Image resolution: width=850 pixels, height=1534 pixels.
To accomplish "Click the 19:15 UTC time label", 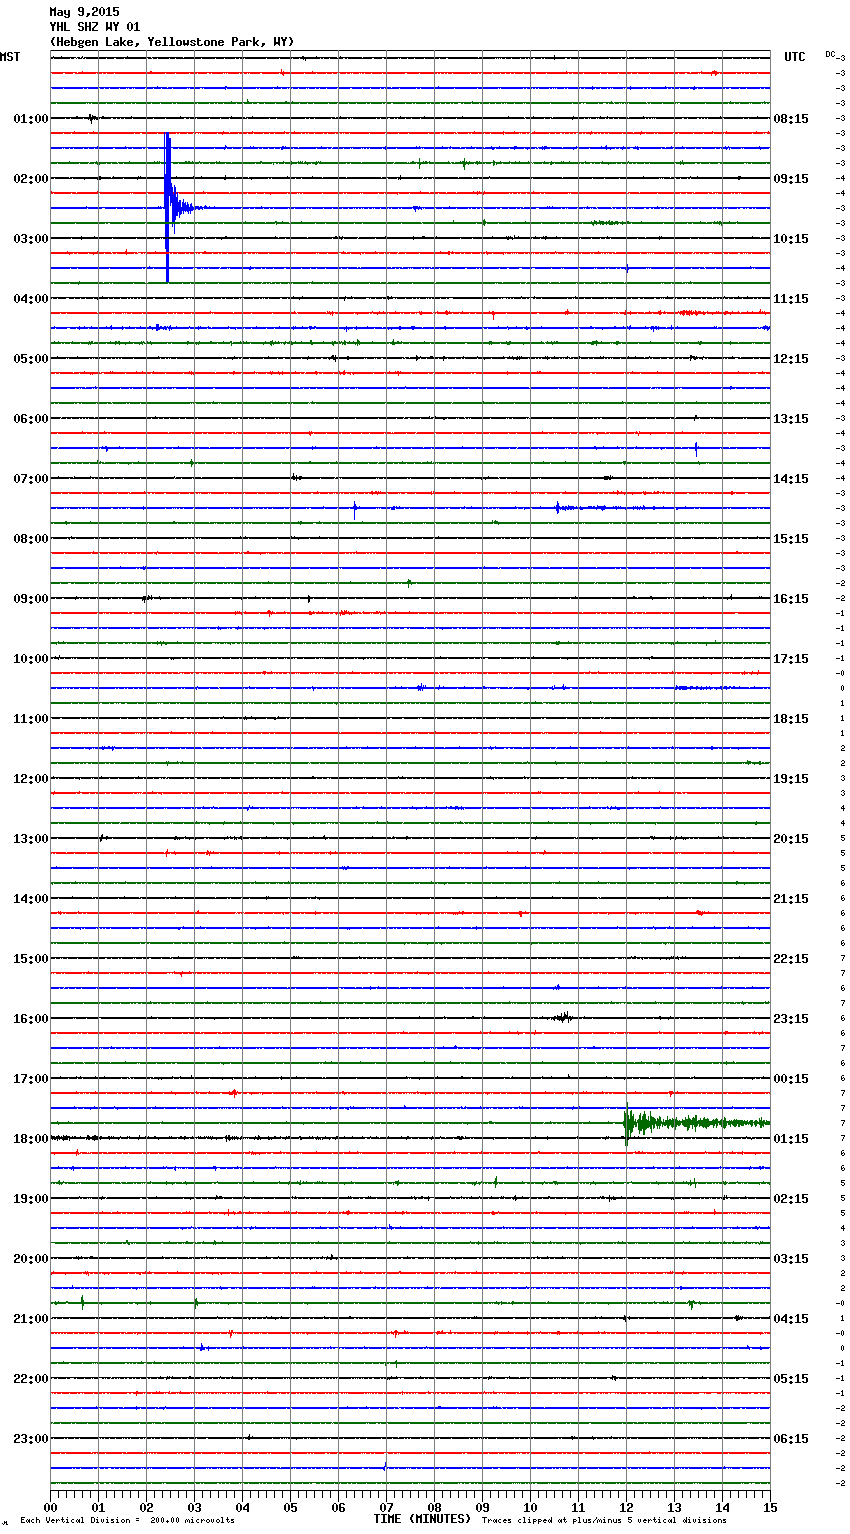I will 791,779.
